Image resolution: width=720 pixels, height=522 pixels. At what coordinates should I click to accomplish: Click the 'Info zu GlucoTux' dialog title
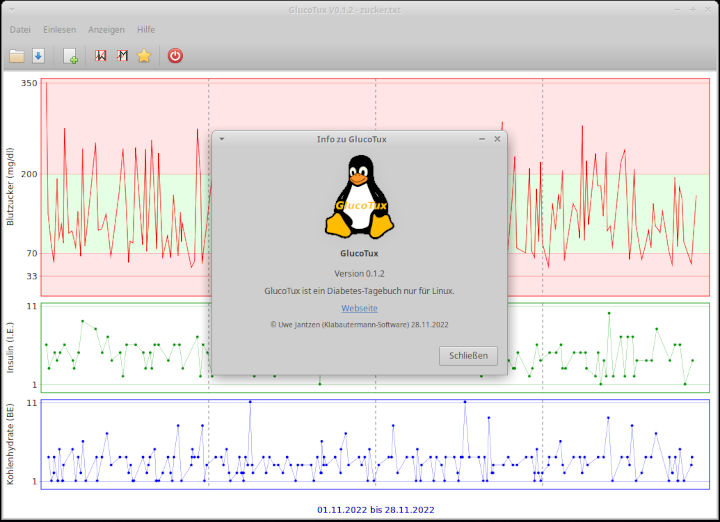coord(352,139)
